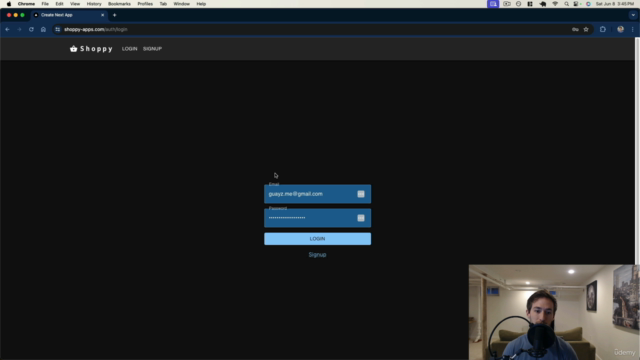The width and height of the screenshot is (640, 360).
Task: Click the saved password key icon
Action: [x=575, y=29]
